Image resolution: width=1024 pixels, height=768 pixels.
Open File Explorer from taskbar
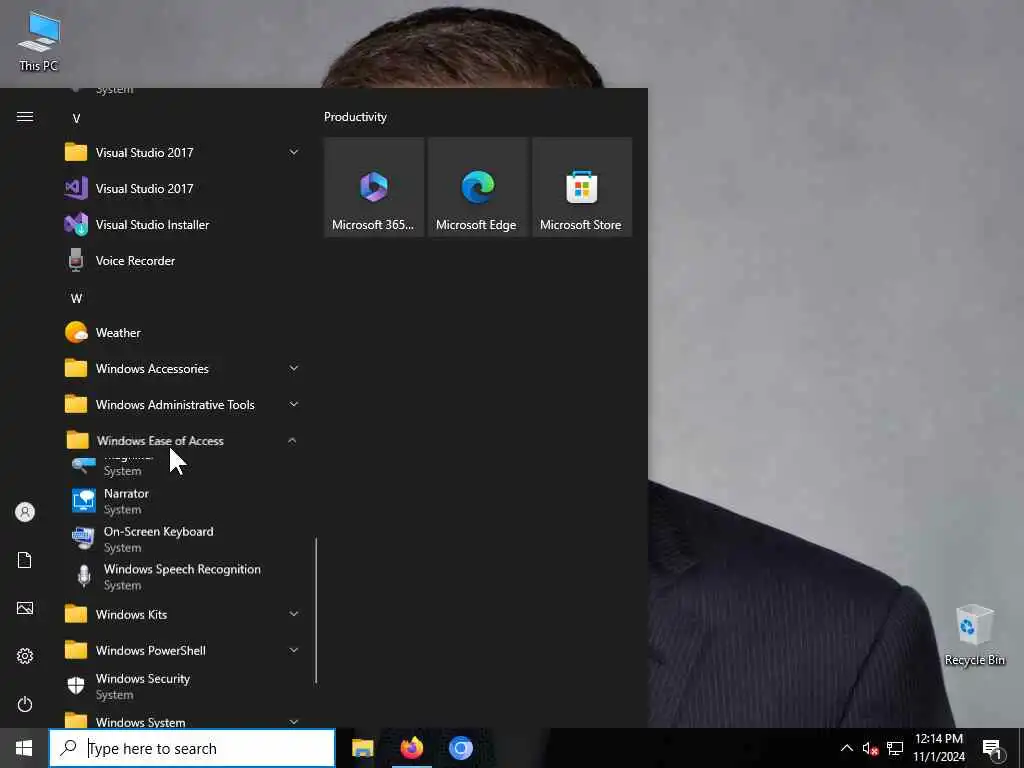click(362, 748)
